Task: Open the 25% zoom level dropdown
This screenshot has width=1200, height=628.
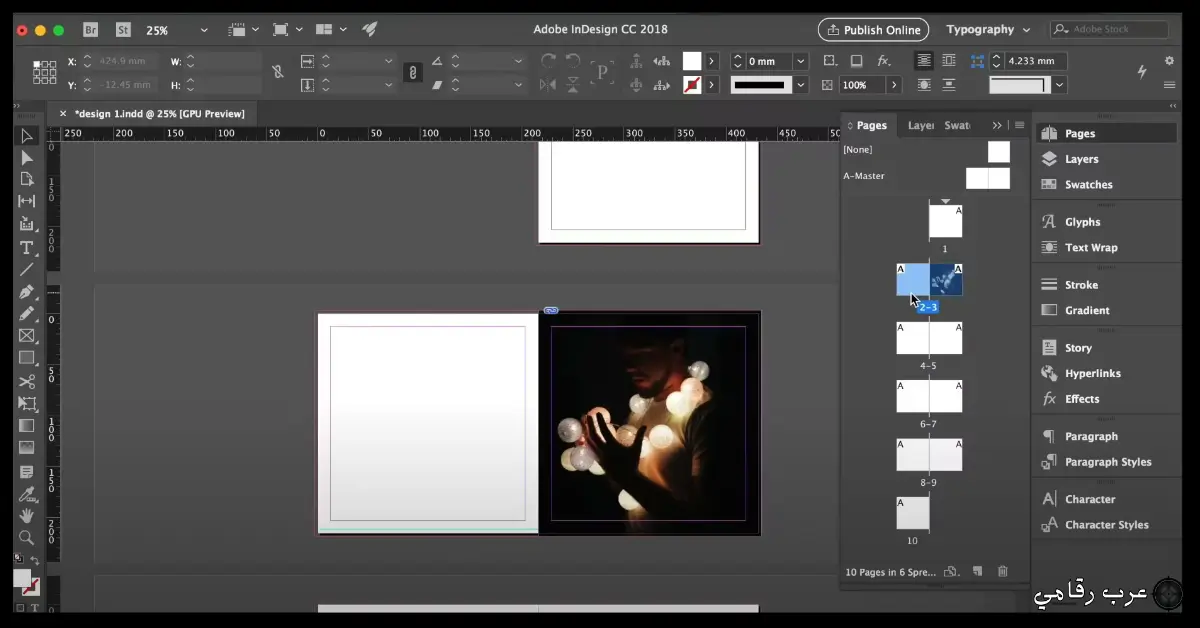Action: tap(175, 29)
